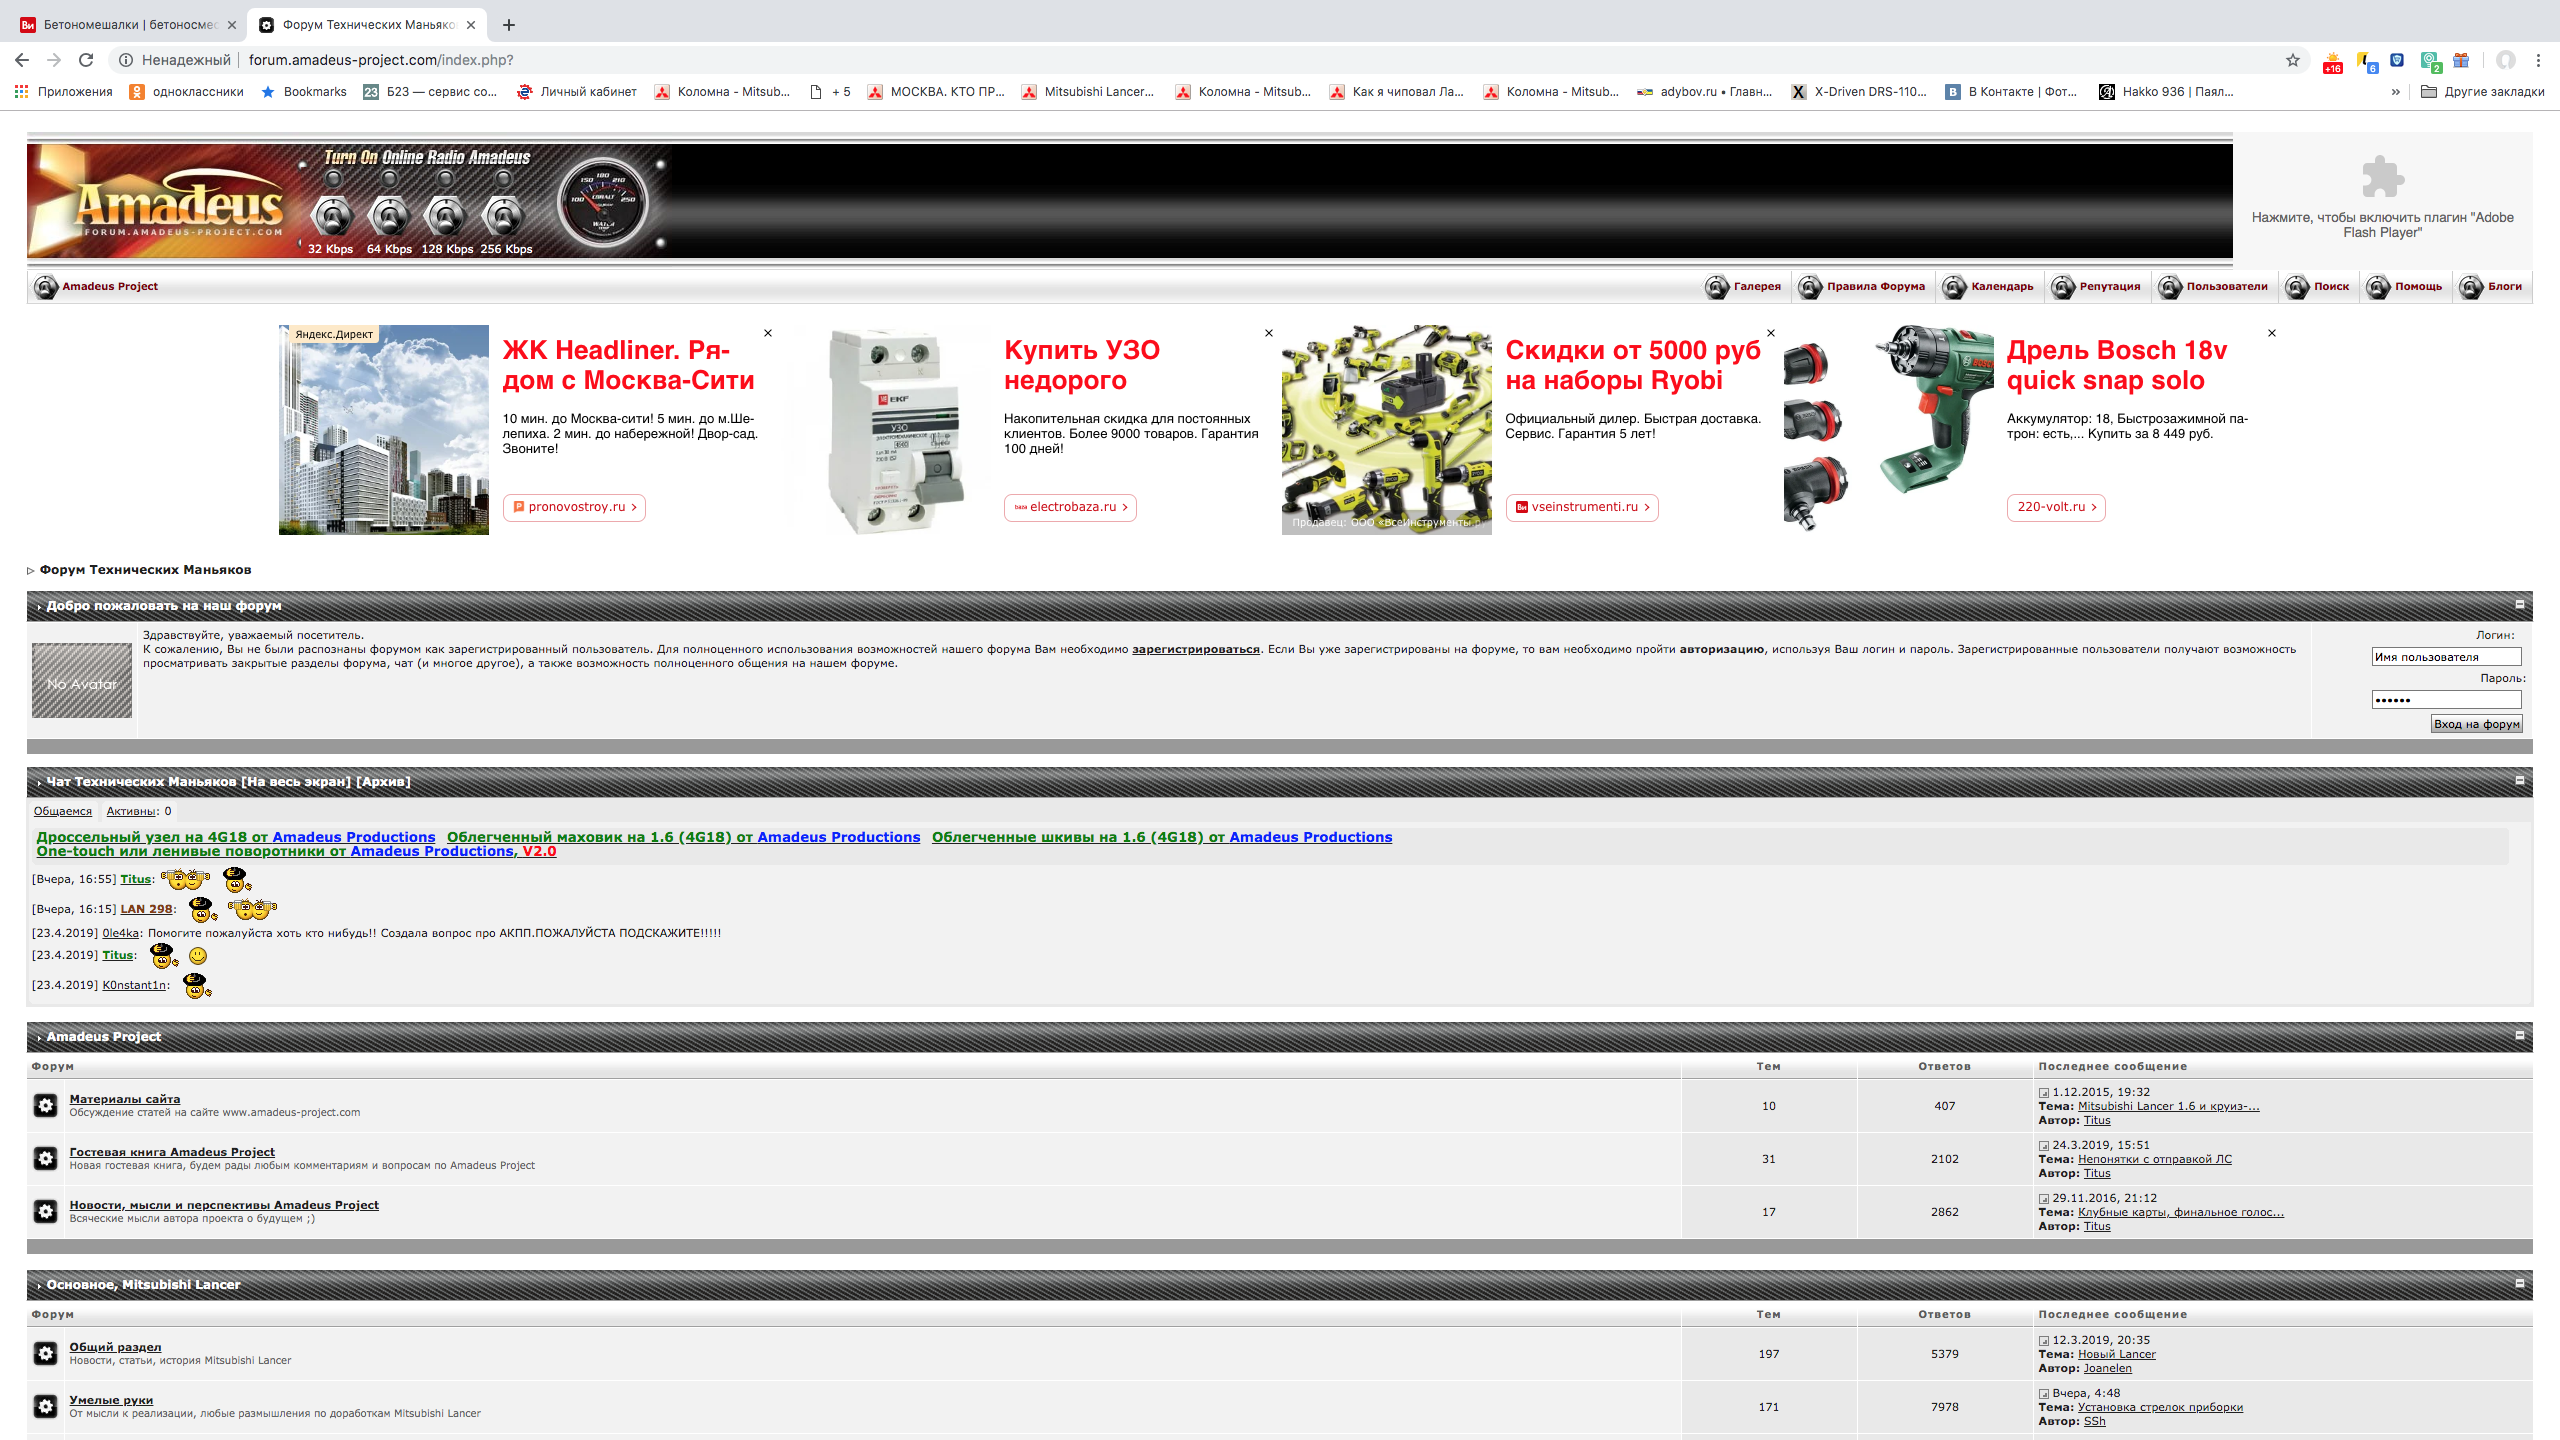Viewport: 2560px width, 1440px height.
Task: Click the Имя пользователя login field
Action: (x=2446, y=657)
